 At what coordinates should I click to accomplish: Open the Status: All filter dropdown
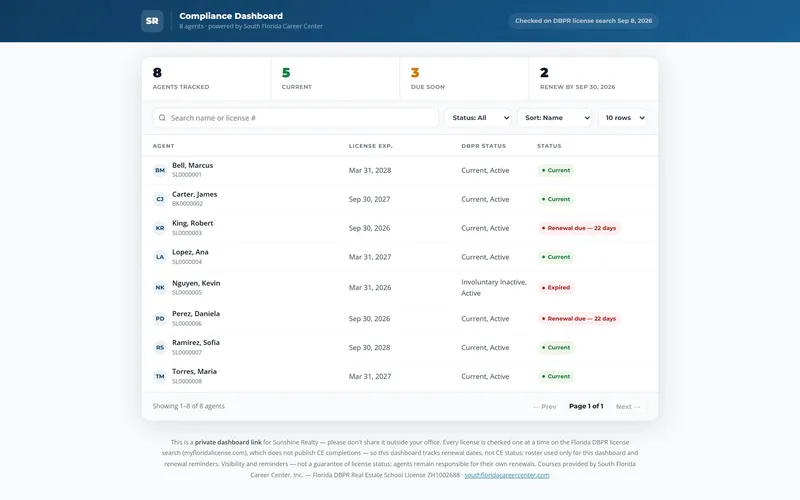pyautogui.click(x=478, y=118)
